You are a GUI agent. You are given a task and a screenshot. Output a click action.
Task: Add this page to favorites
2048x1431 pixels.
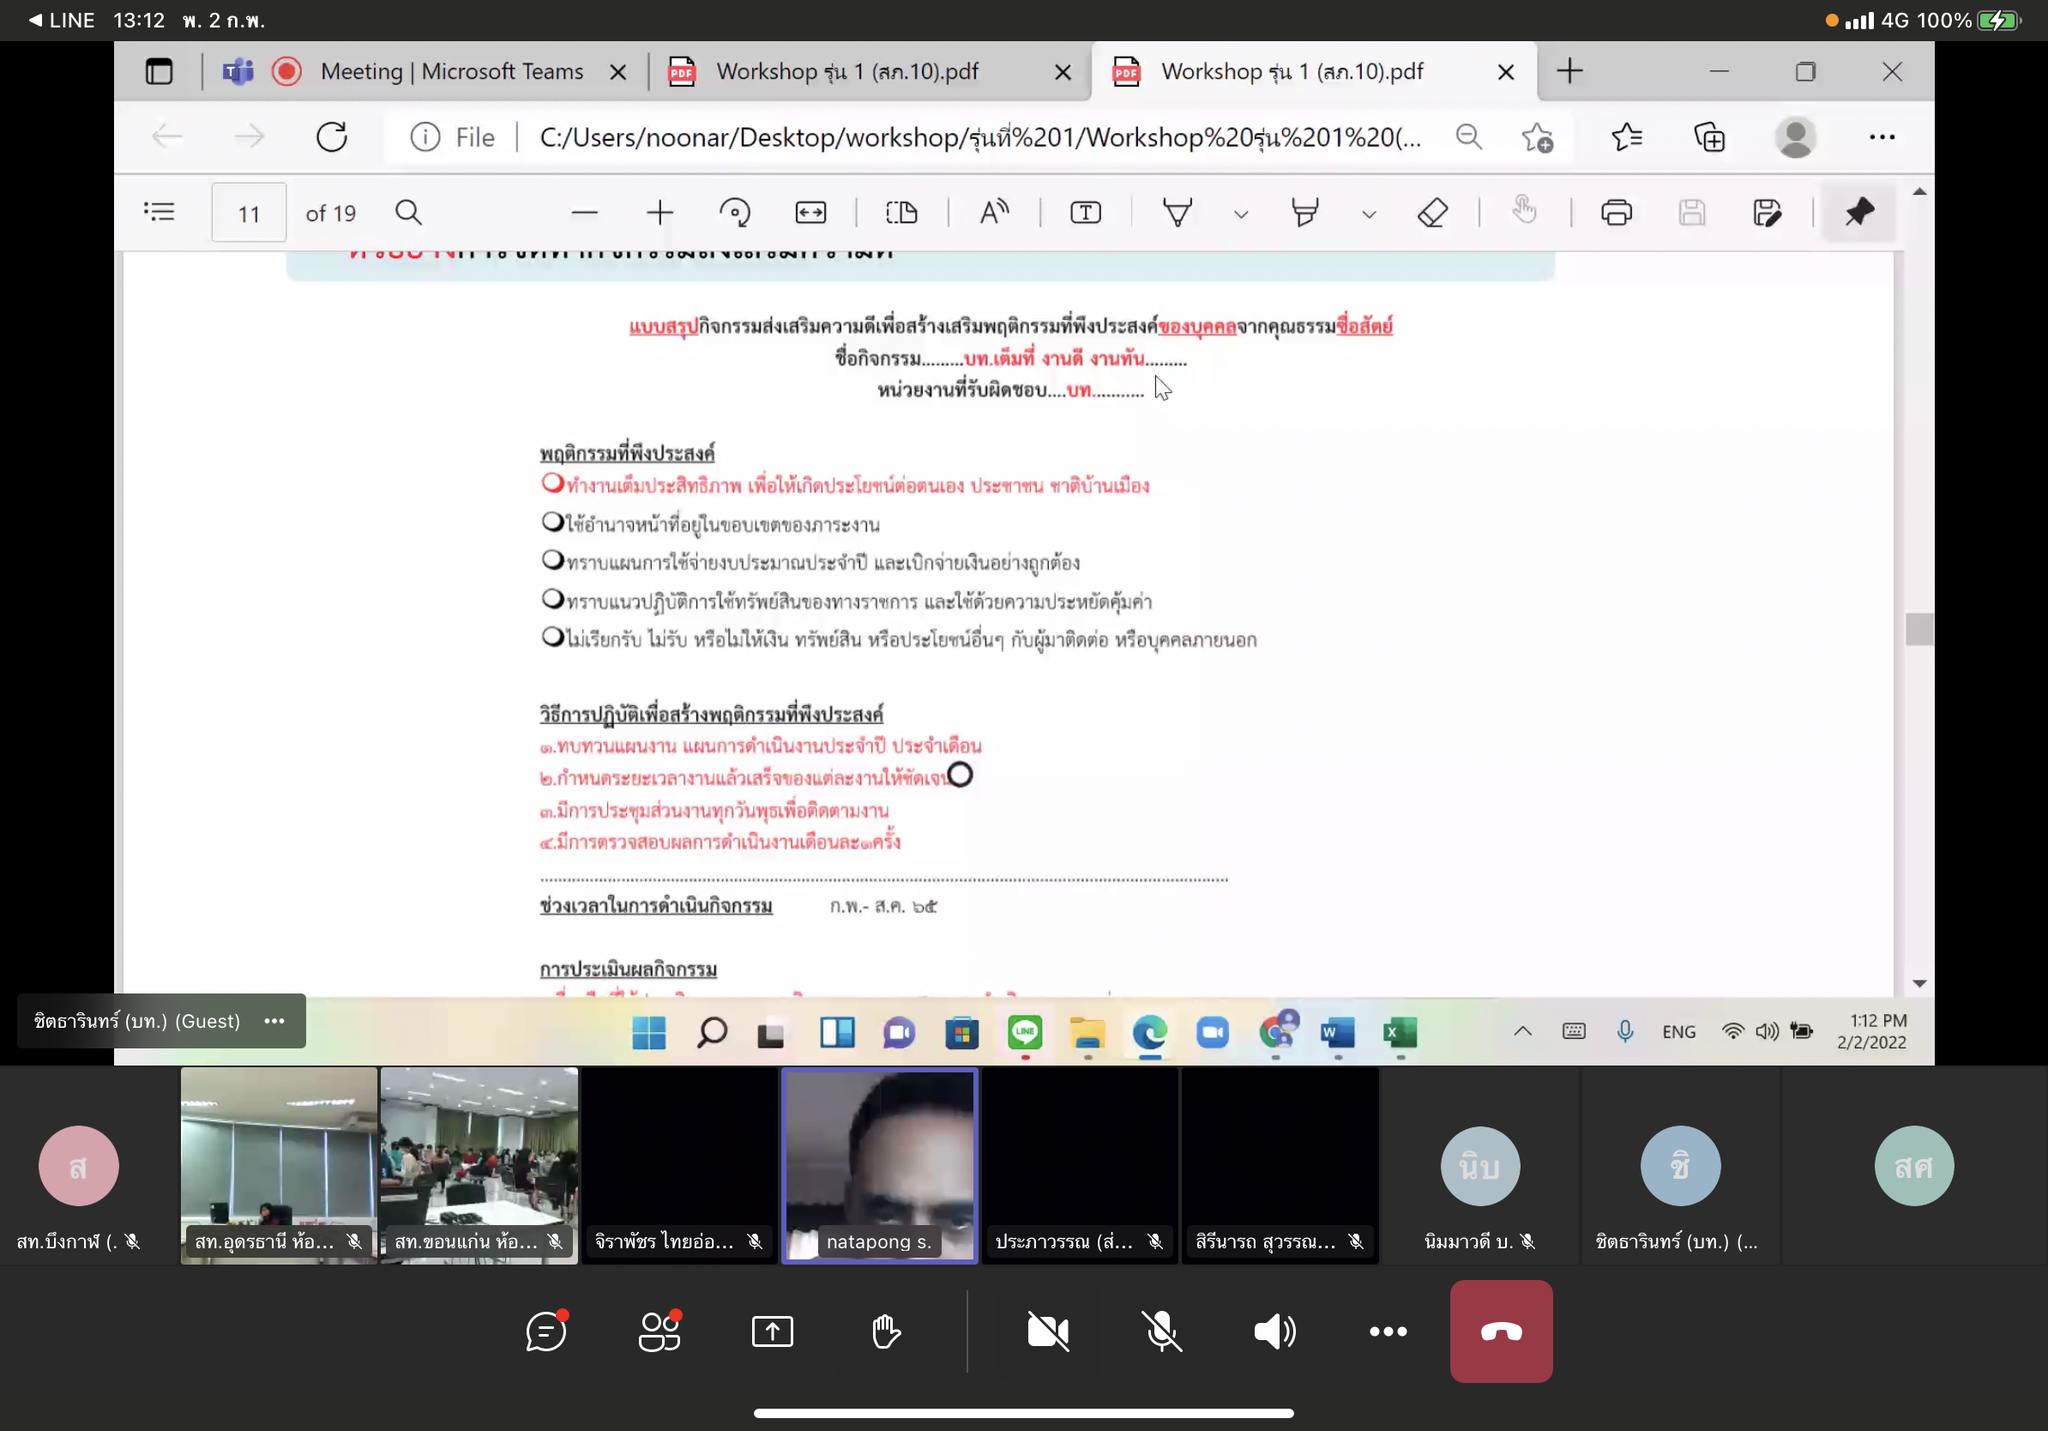pyautogui.click(x=1537, y=137)
